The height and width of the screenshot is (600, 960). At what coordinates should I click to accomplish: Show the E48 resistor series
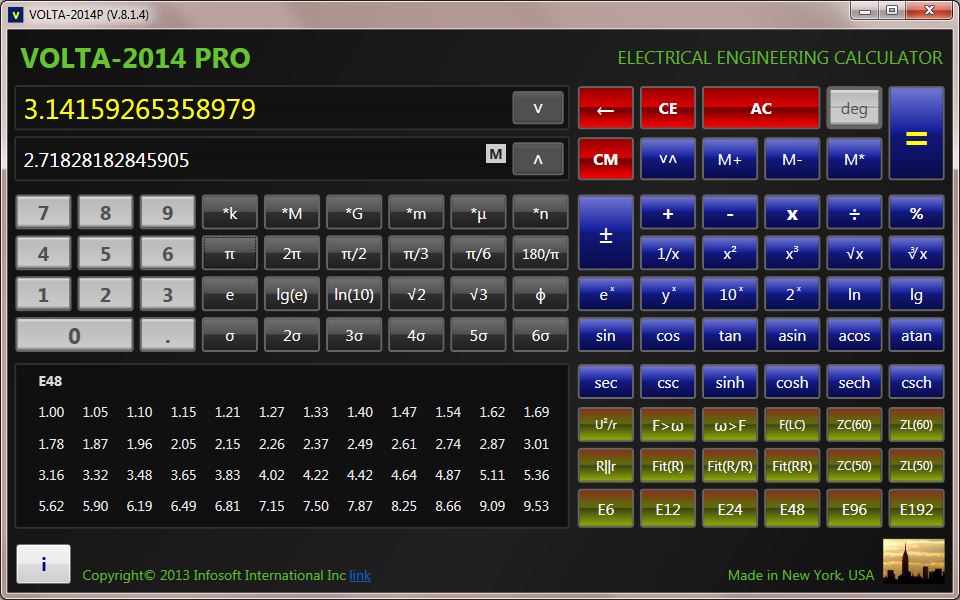click(x=792, y=508)
